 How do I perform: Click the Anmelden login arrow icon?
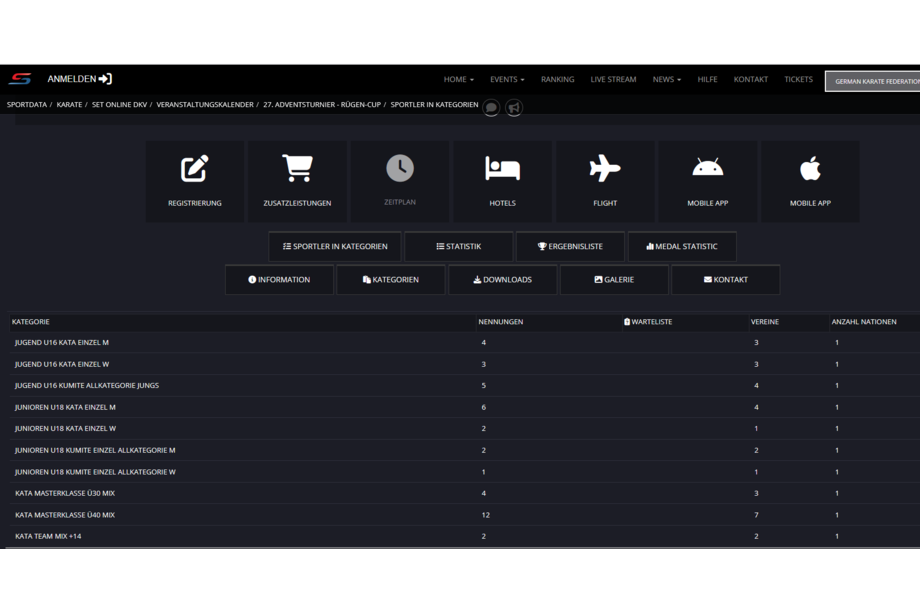click(105, 79)
